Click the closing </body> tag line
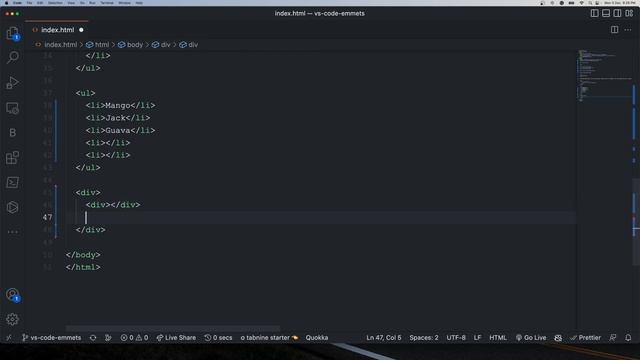Screen dimensions: 640x360 click(x=83, y=255)
